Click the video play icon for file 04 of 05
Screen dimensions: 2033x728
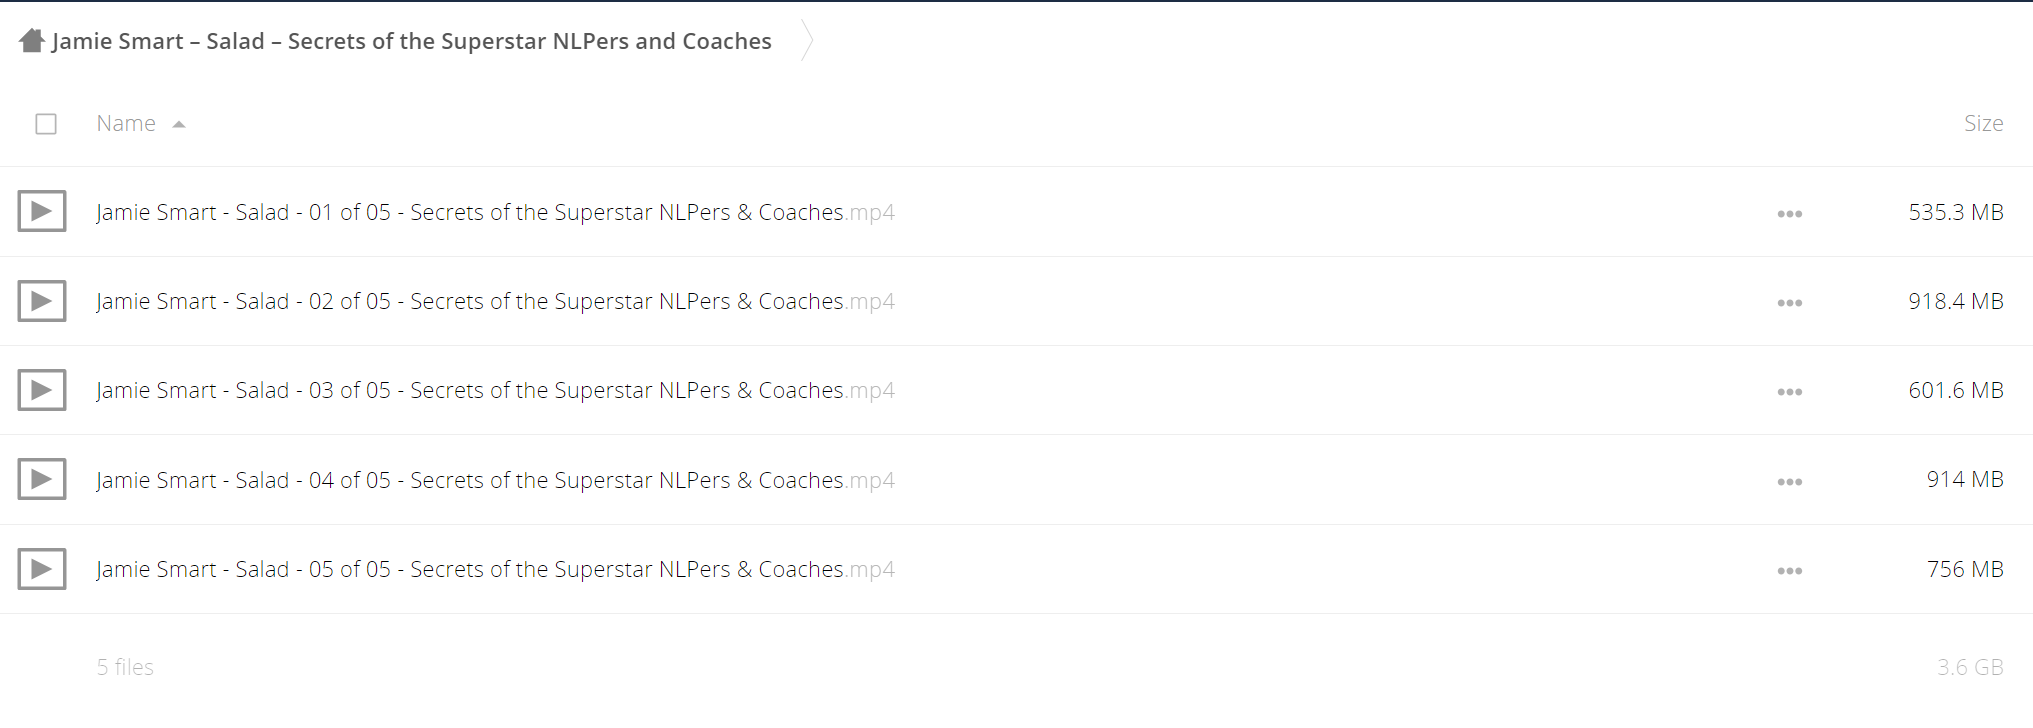click(x=42, y=480)
